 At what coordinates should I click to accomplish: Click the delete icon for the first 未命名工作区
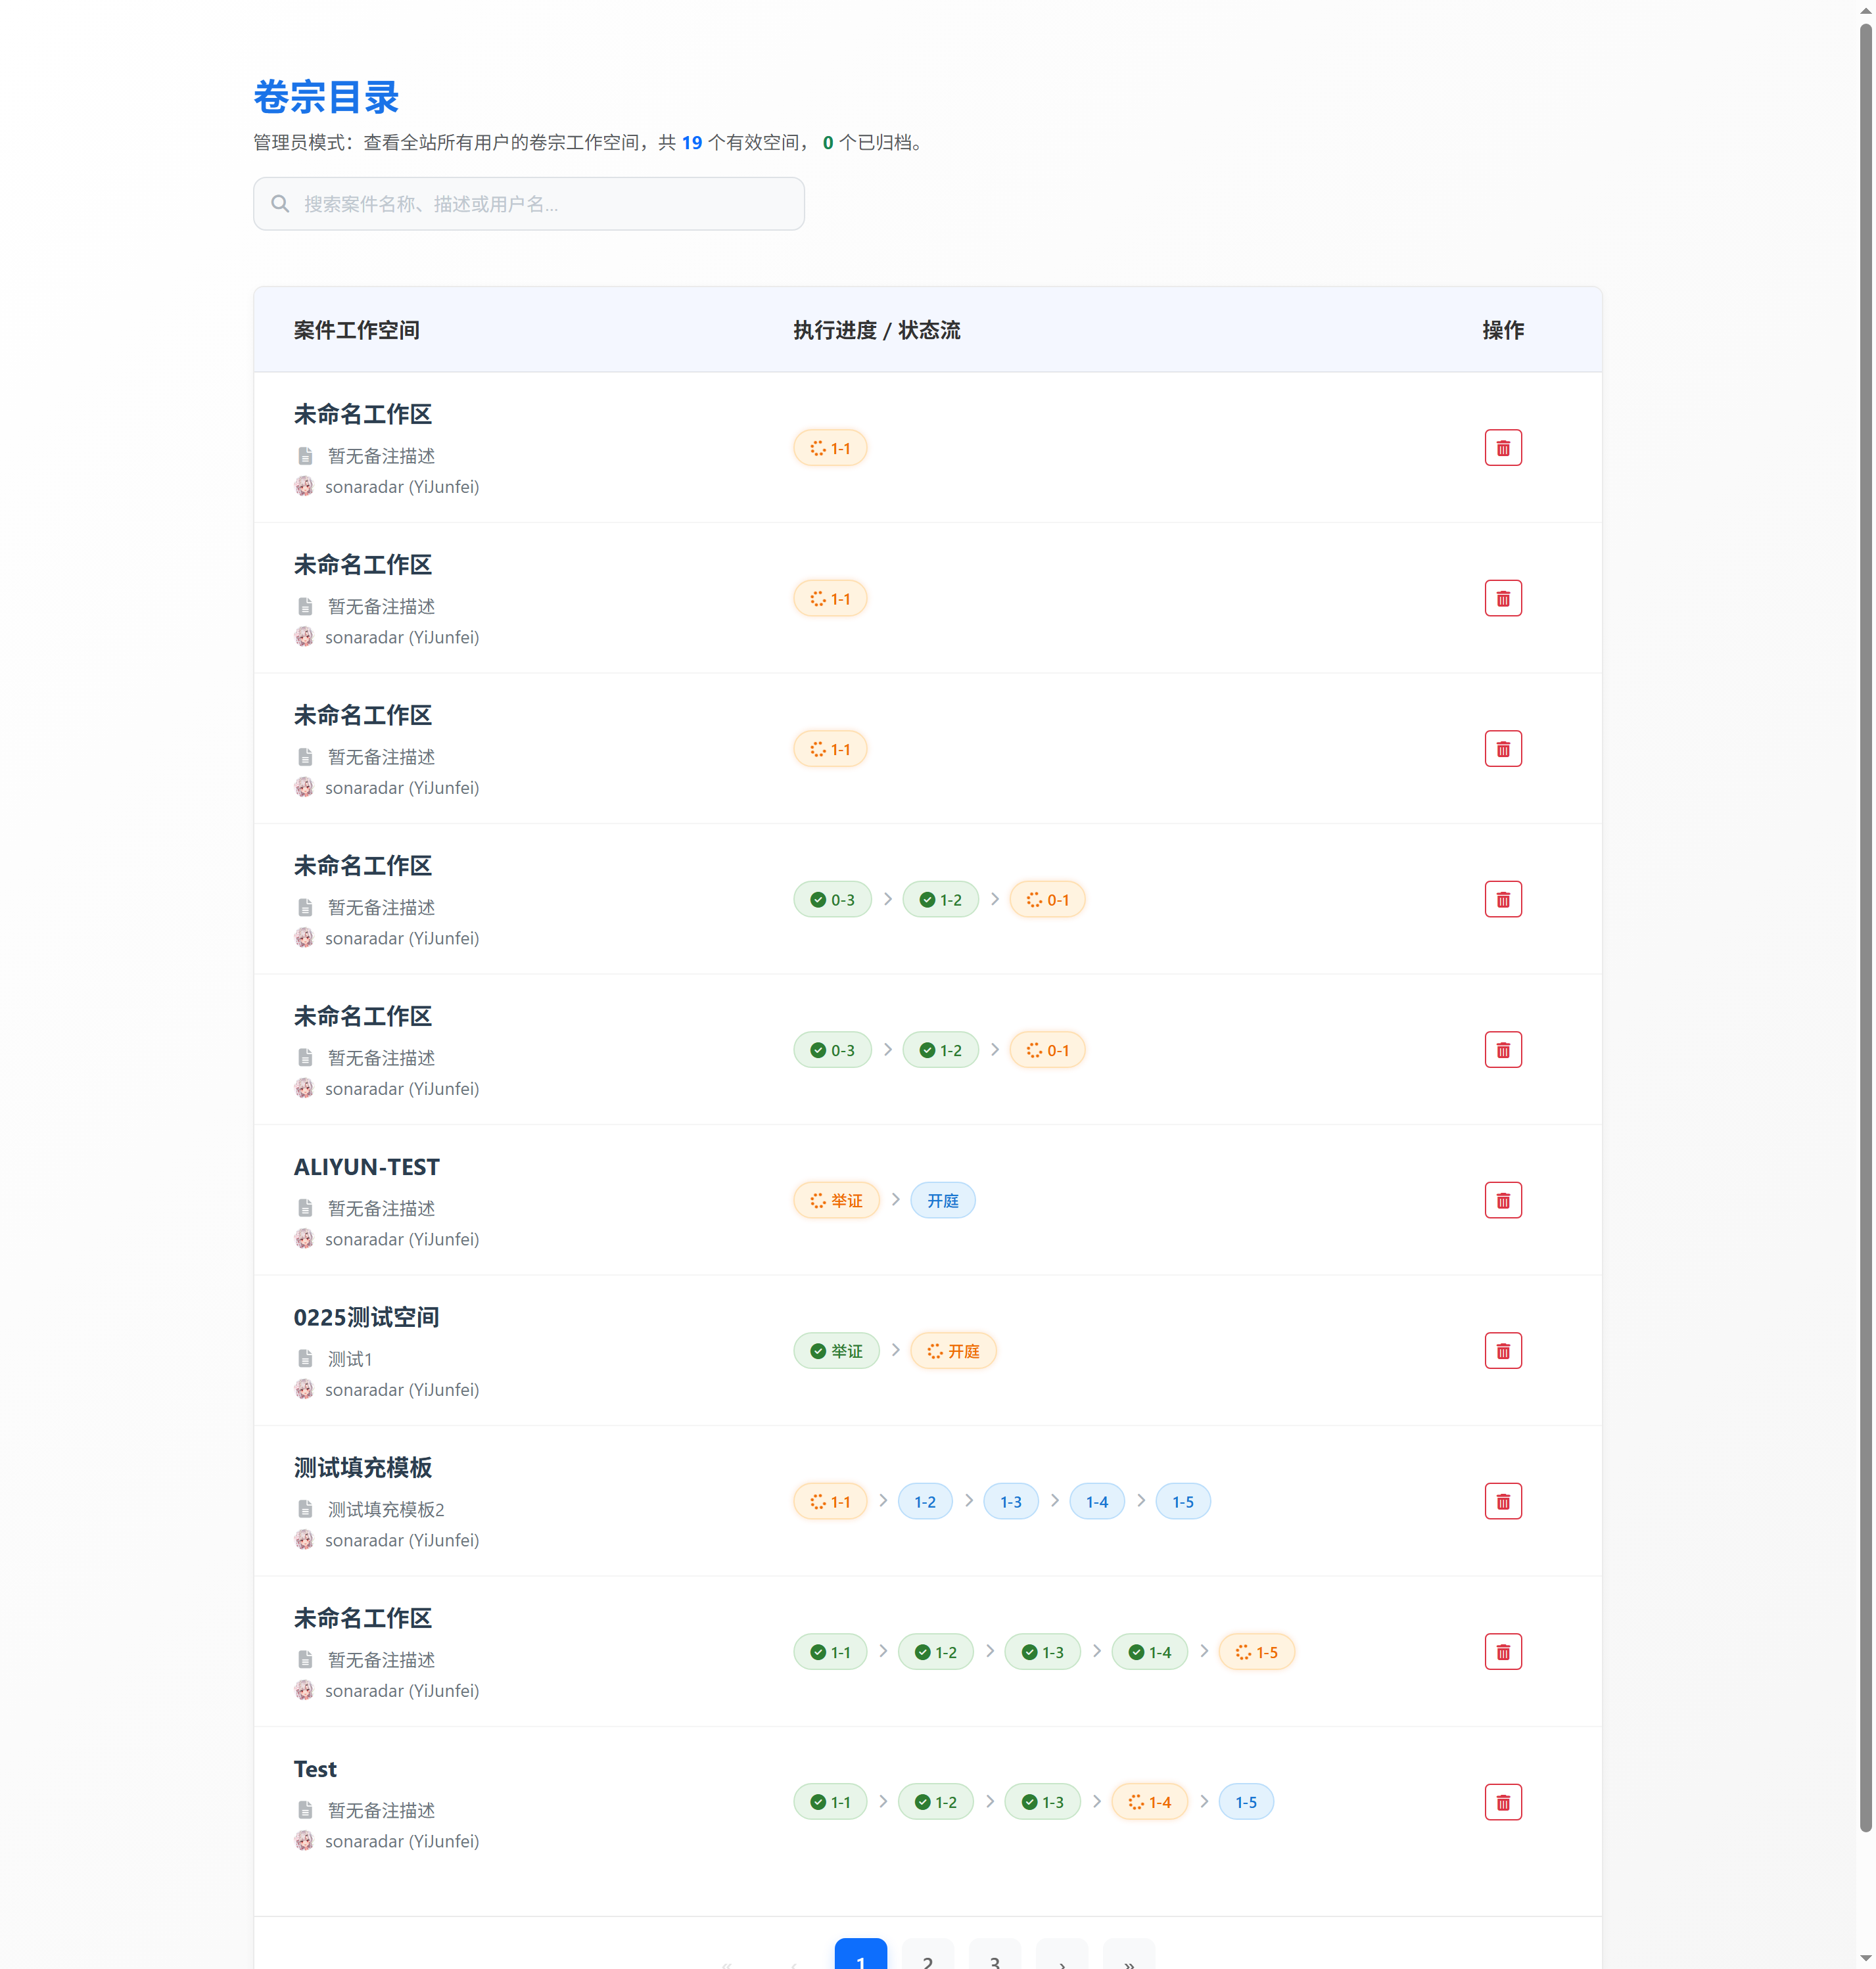1503,447
